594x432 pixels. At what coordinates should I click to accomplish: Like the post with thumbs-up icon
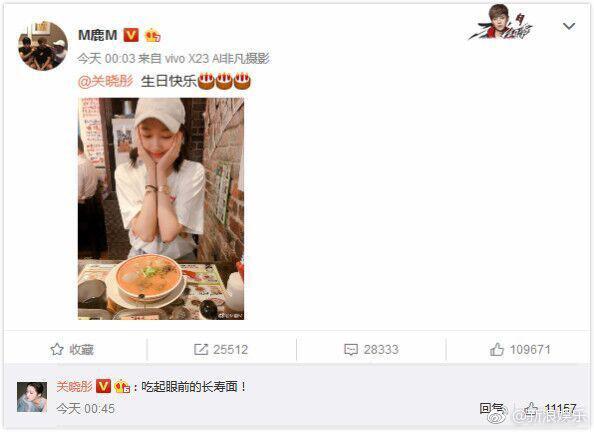click(x=497, y=349)
